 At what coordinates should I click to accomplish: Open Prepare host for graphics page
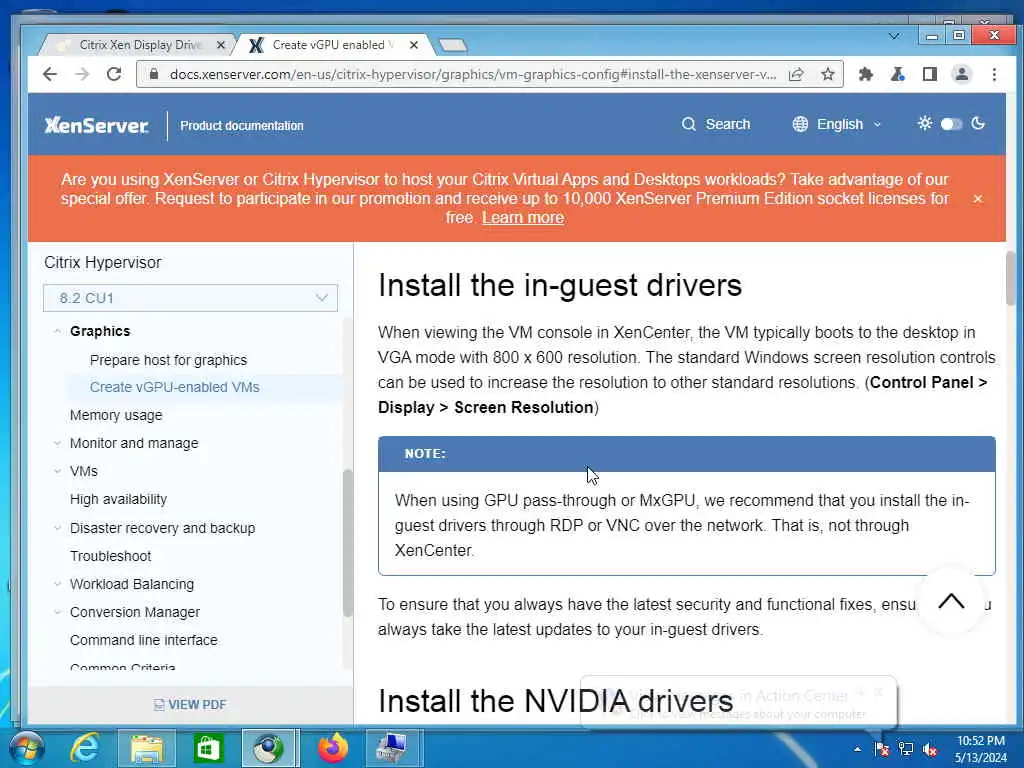(168, 360)
